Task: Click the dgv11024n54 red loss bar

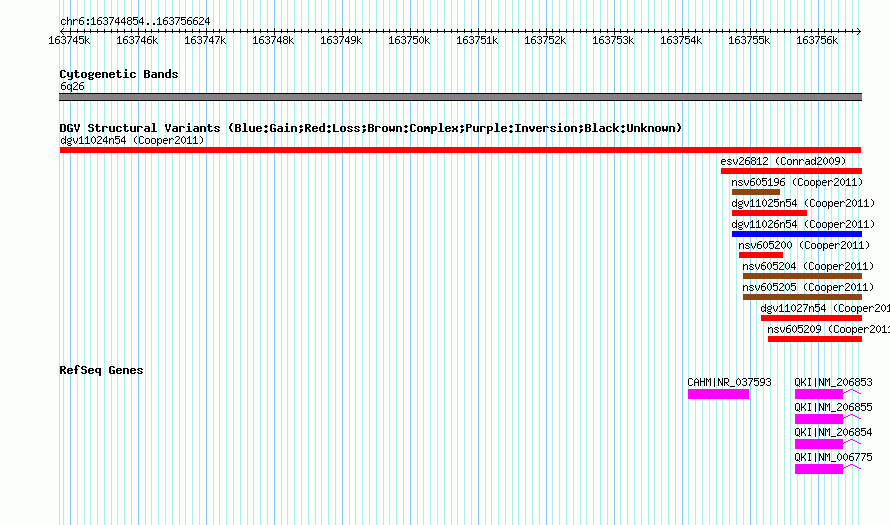Action: 460,150
